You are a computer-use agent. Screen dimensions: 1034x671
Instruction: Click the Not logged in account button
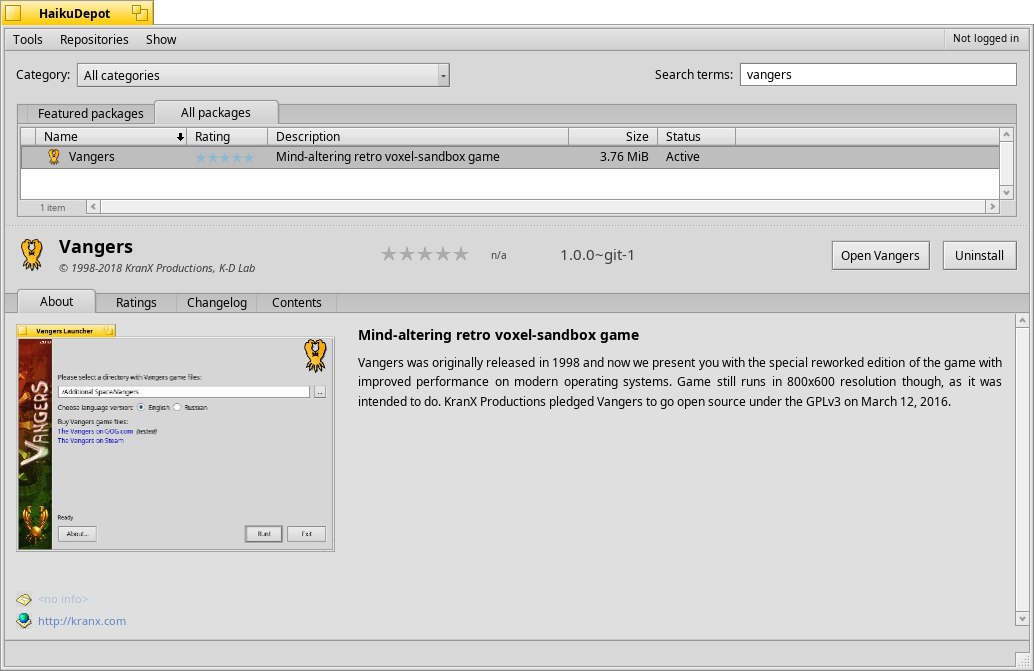(x=985, y=39)
